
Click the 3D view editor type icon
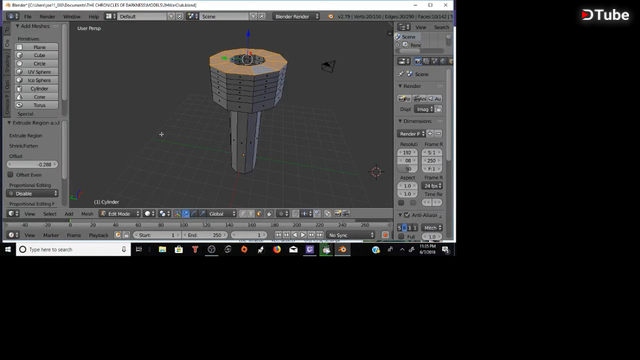[x=13, y=214]
